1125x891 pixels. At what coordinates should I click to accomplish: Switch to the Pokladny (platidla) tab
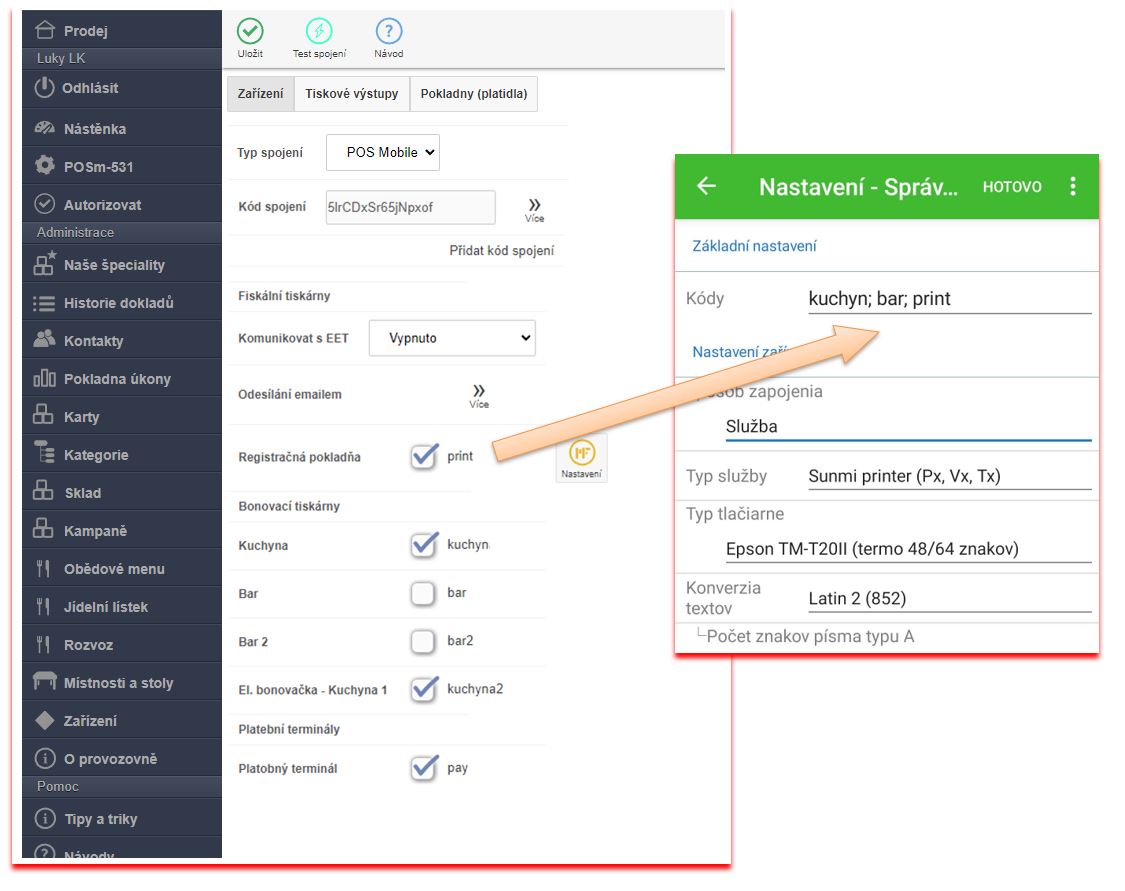point(474,94)
